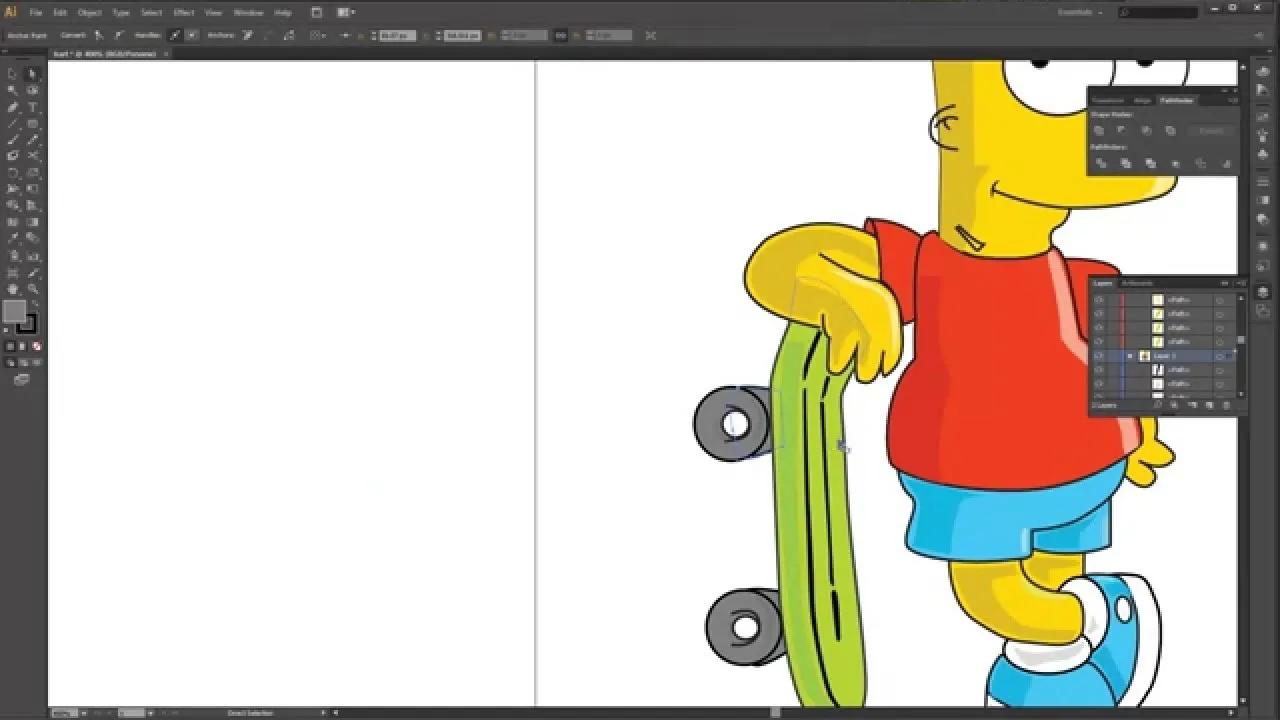Toggle visibility of <Path> just below Layer 1
This screenshot has width=1280, height=720.
coord(1100,370)
